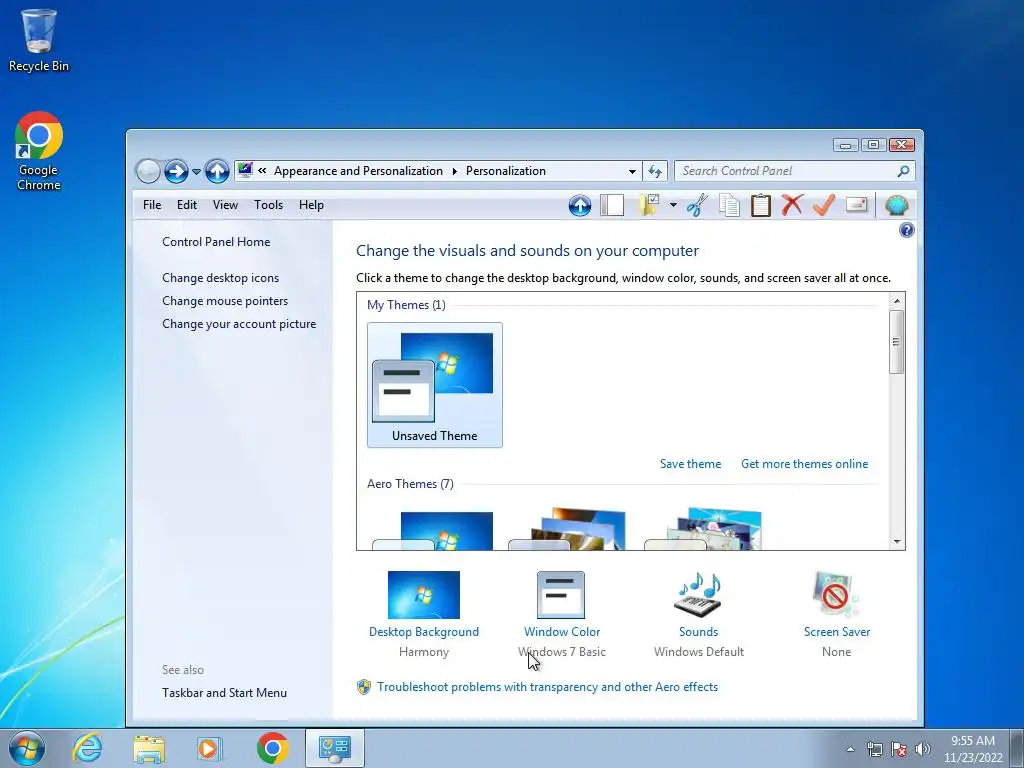Click the red X Delete icon

click(x=792, y=205)
